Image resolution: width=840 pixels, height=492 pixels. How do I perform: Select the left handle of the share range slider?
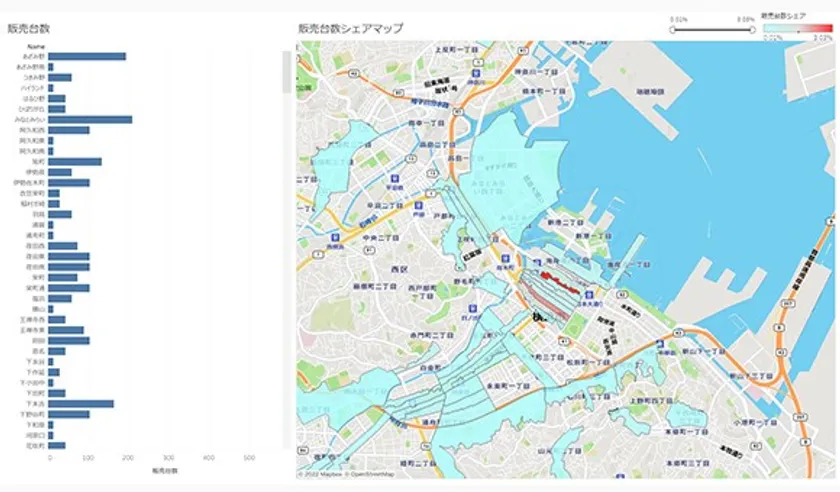click(x=673, y=30)
